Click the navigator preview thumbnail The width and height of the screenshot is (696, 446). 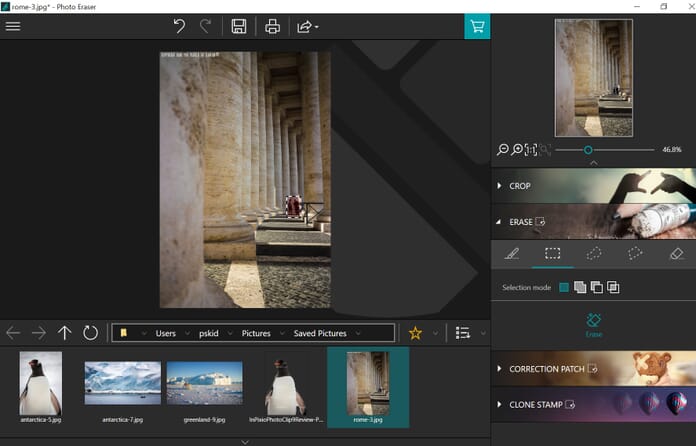(593, 78)
